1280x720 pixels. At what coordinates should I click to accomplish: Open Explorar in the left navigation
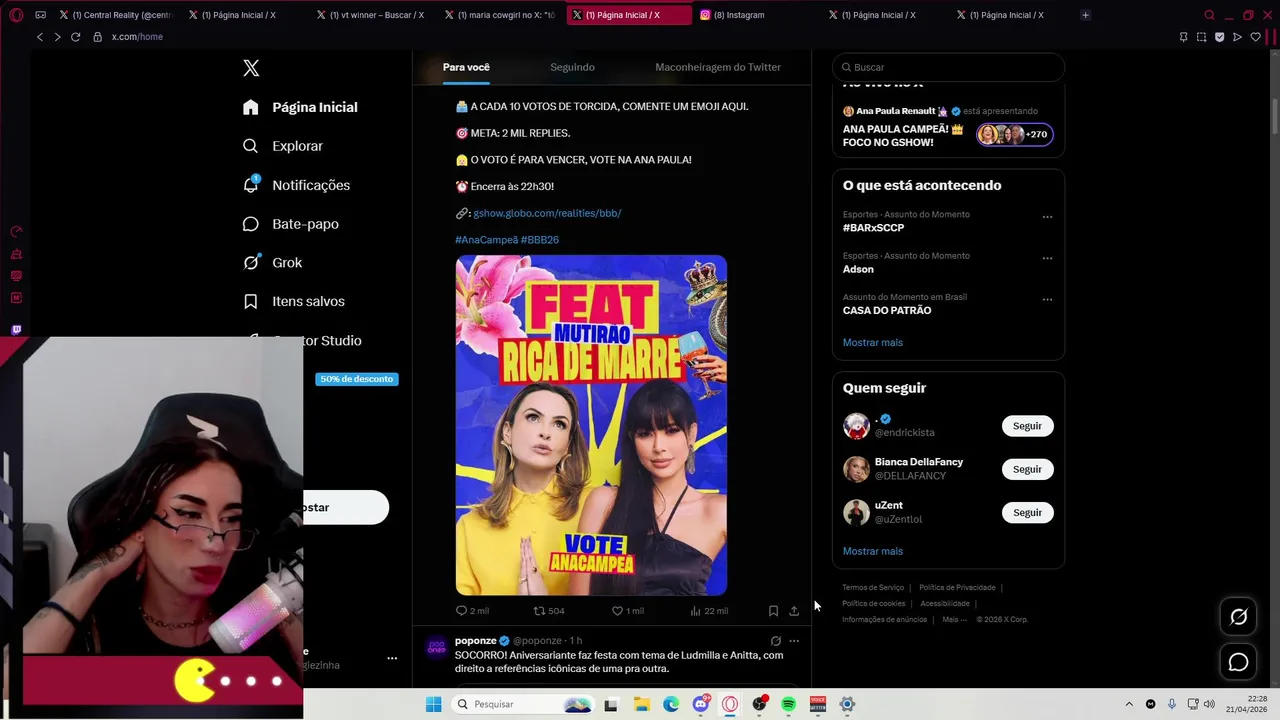284,146
